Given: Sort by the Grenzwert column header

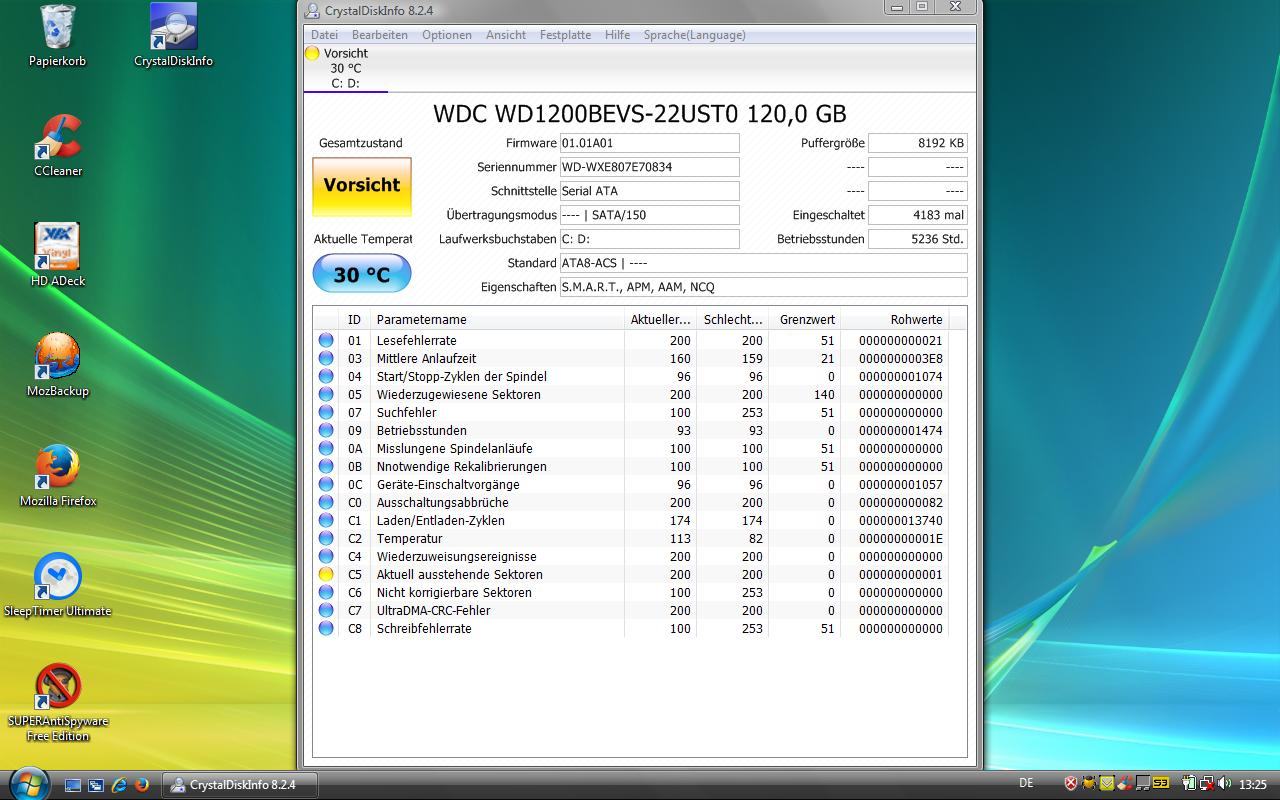Looking at the screenshot, I should coord(804,320).
